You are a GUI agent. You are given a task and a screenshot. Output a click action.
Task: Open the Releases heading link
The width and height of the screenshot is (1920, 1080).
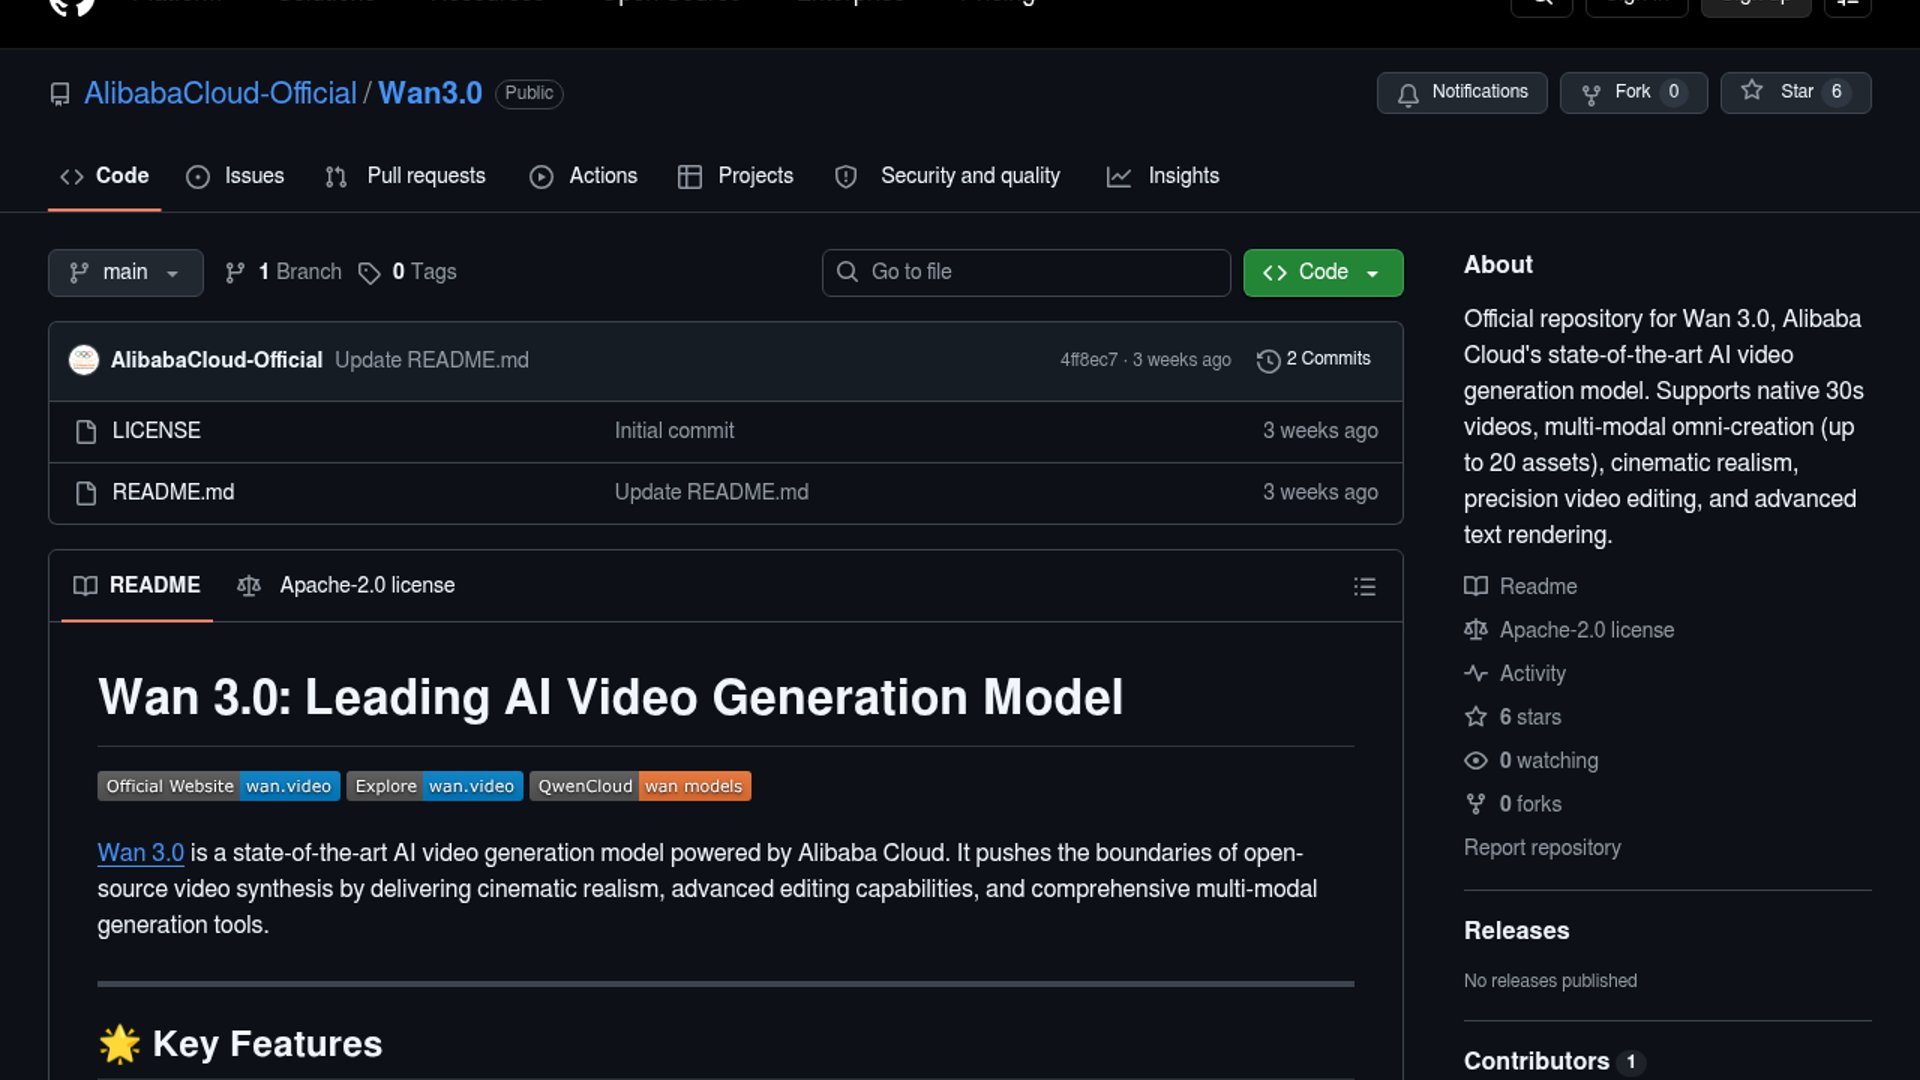[1516, 931]
